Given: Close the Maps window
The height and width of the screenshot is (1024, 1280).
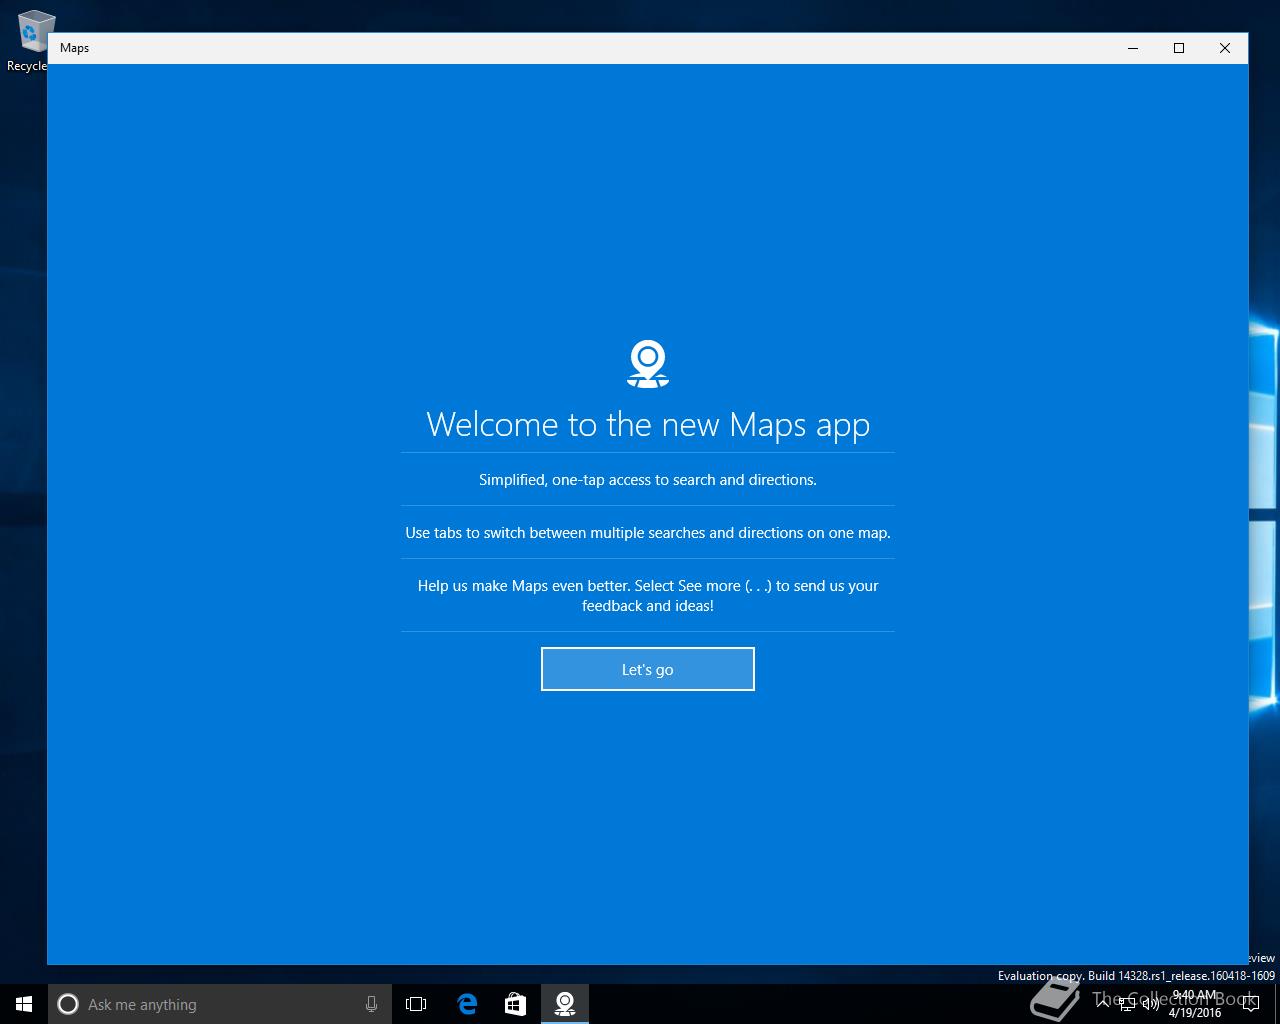Looking at the screenshot, I should click(1225, 48).
